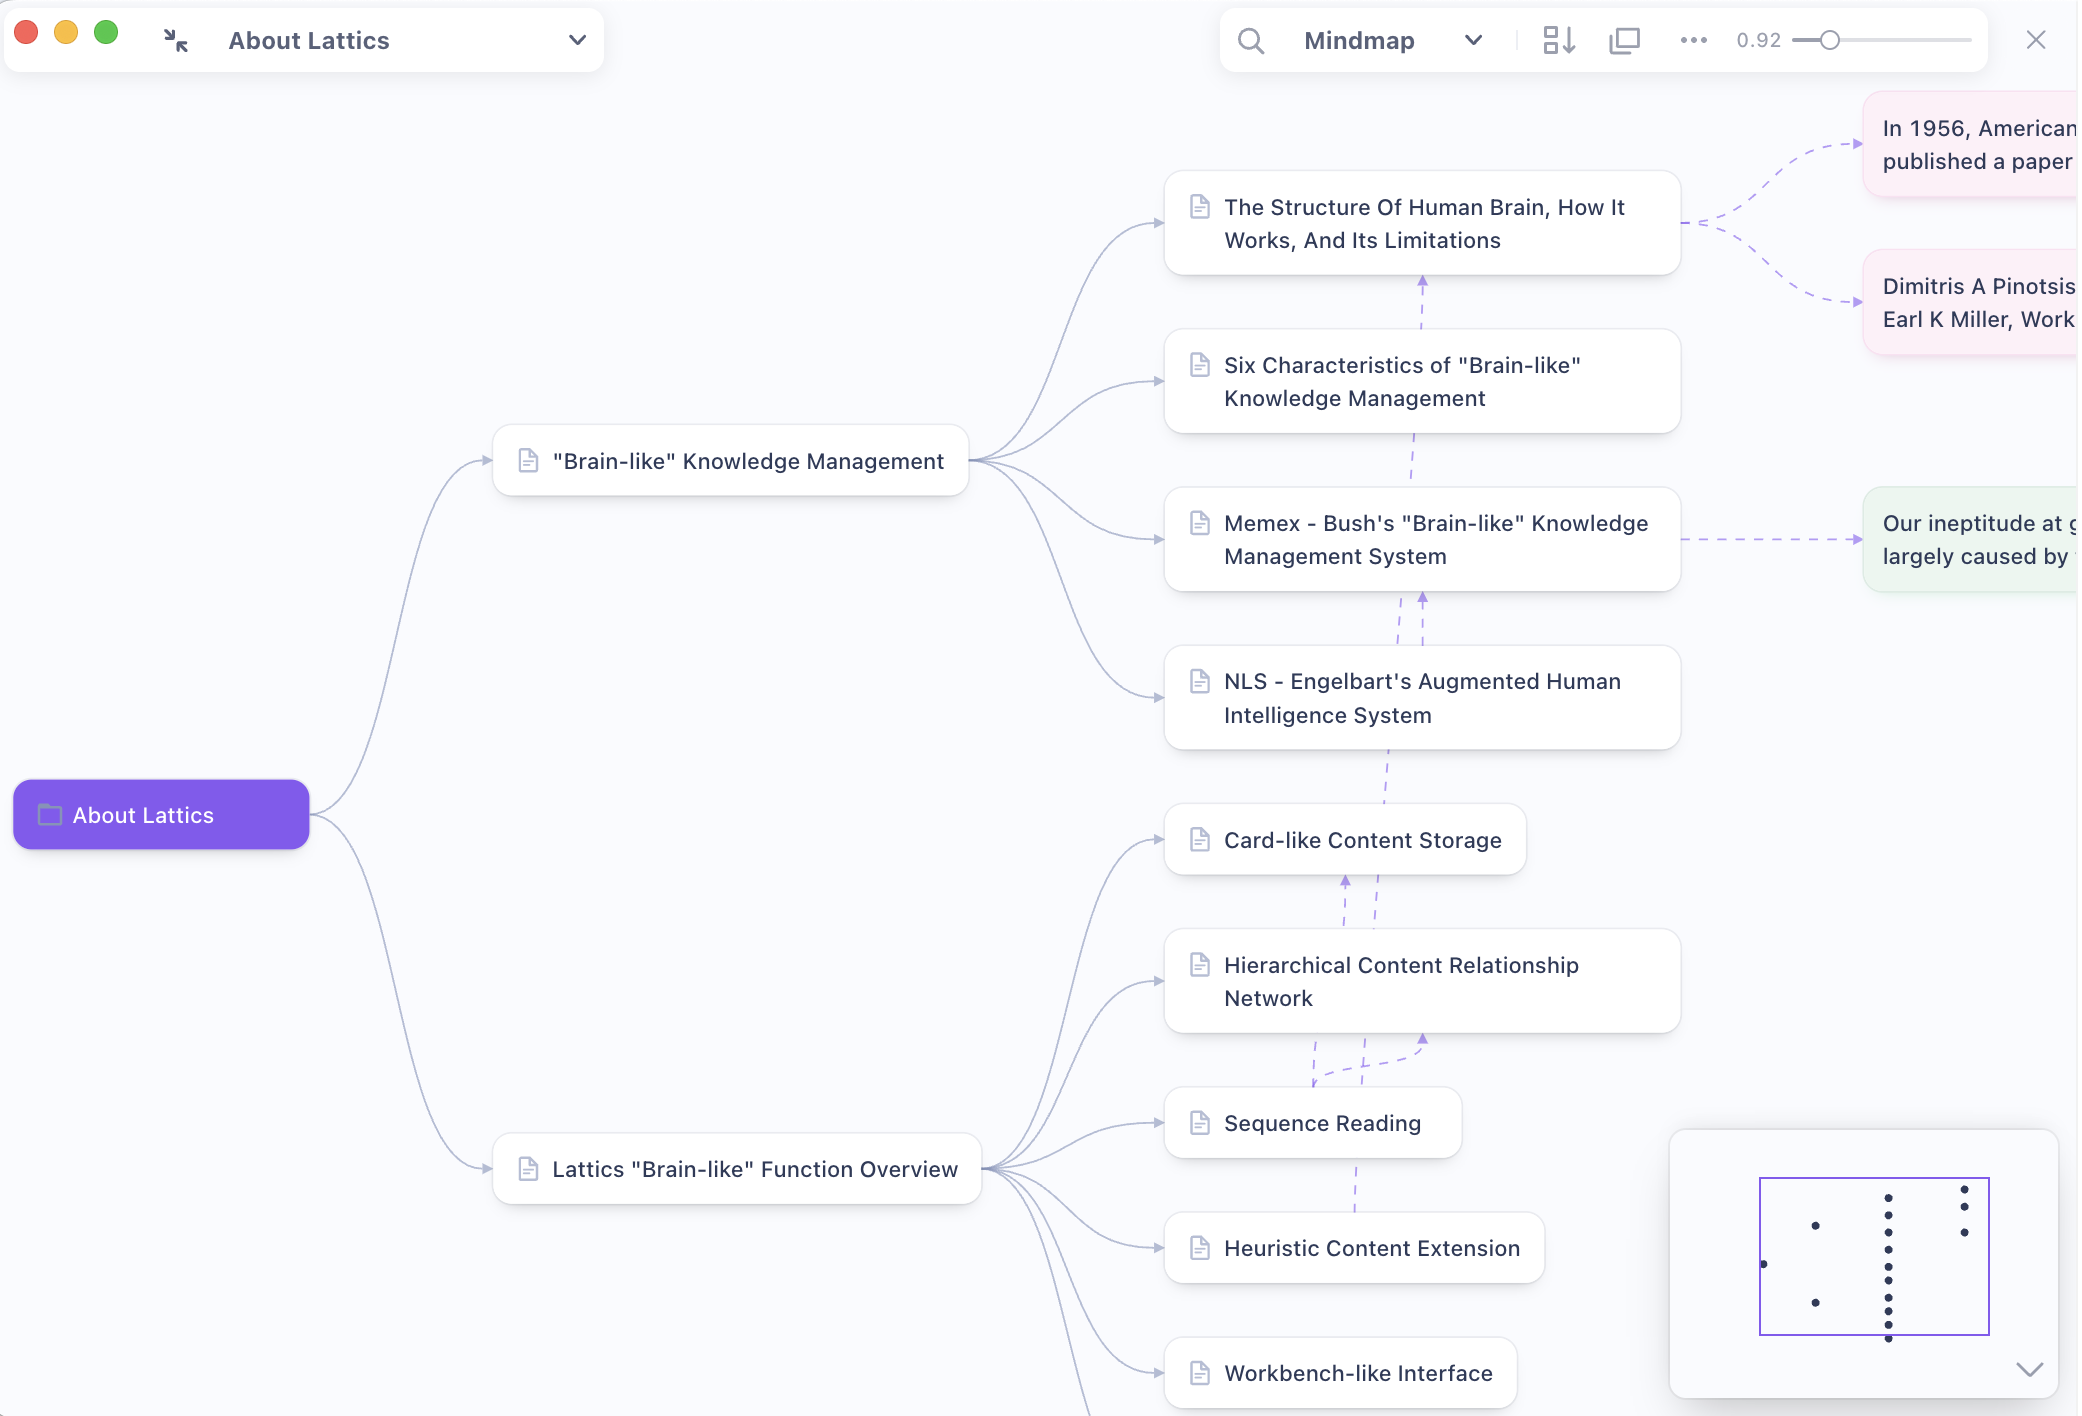The image size is (2082, 1416).
Task: Click document icon of NLS Engelbart node
Action: coord(1200,682)
